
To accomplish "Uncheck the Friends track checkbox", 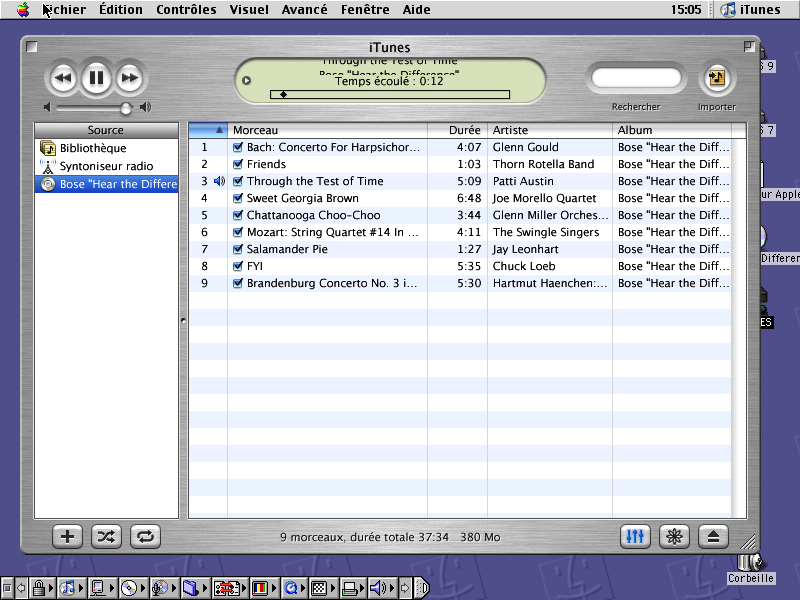I will pos(237,164).
